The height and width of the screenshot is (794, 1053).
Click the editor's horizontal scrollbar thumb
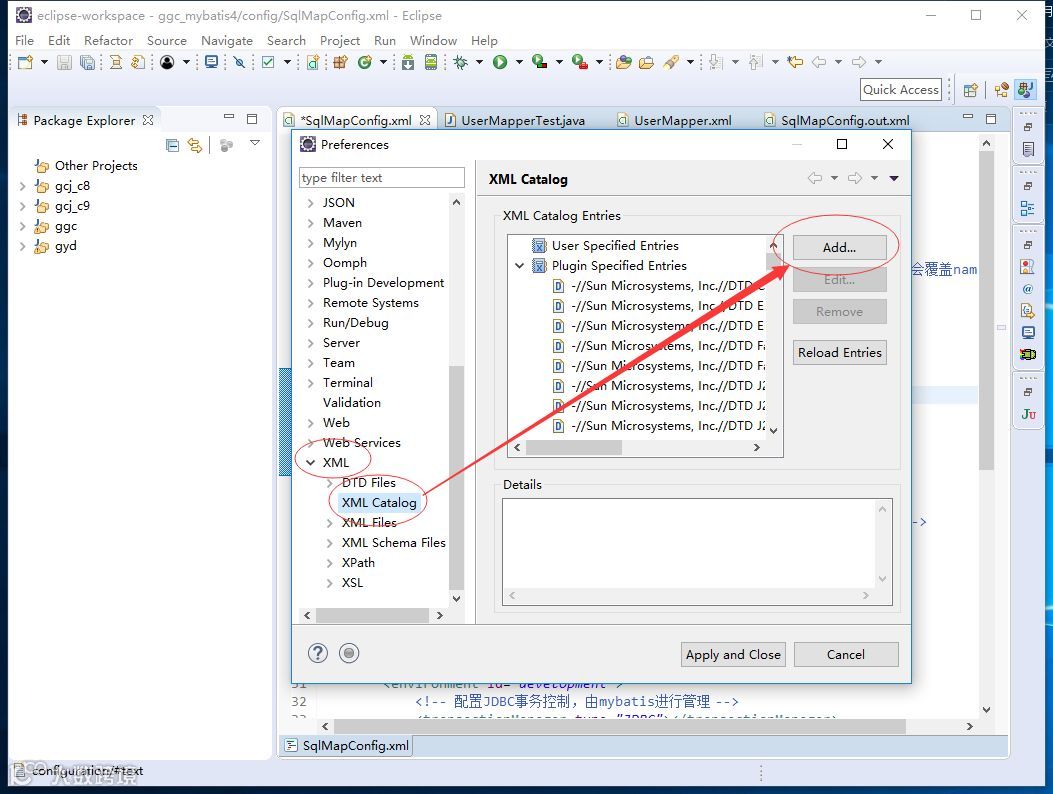[x=620, y=726]
